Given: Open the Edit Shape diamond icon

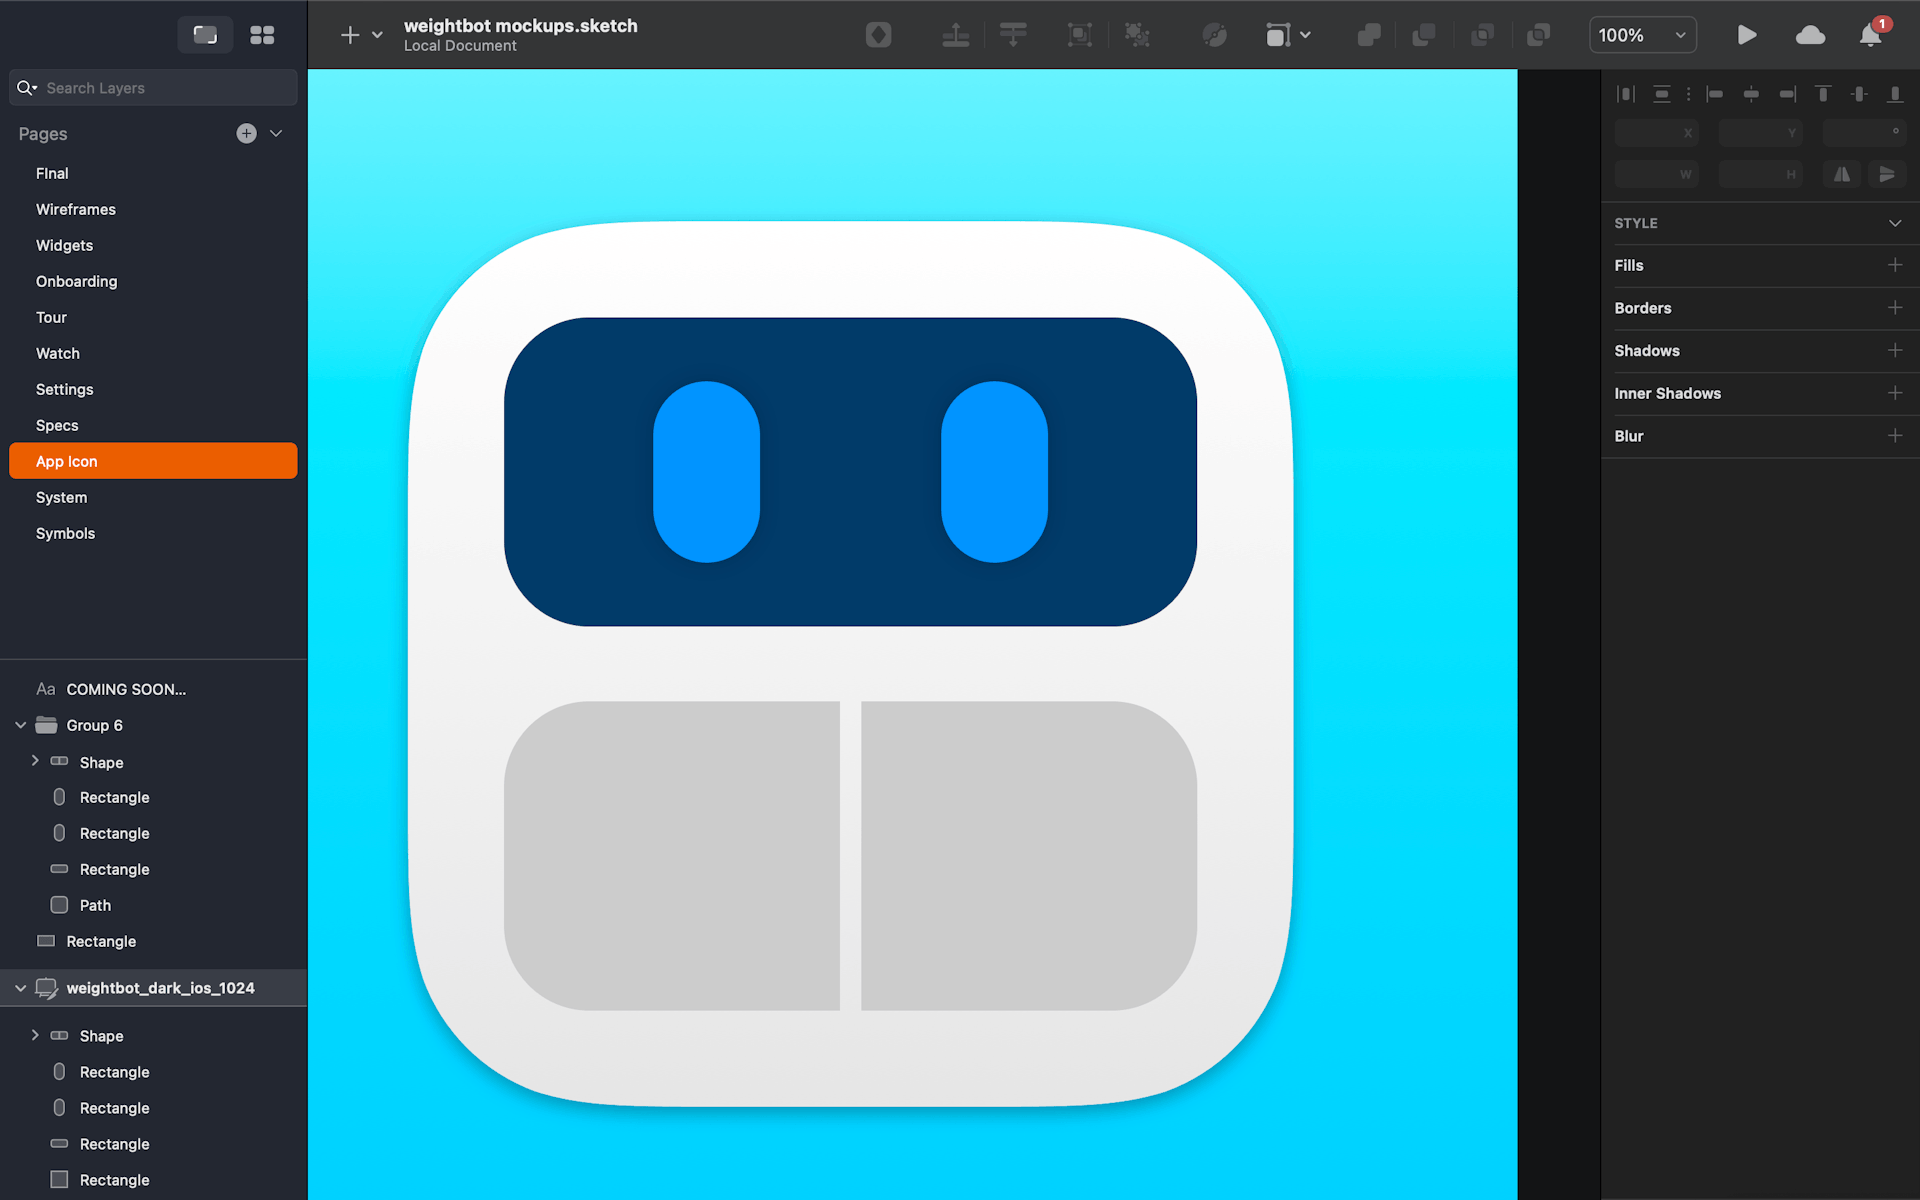Looking at the screenshot, I should click(x=878, y=34).
